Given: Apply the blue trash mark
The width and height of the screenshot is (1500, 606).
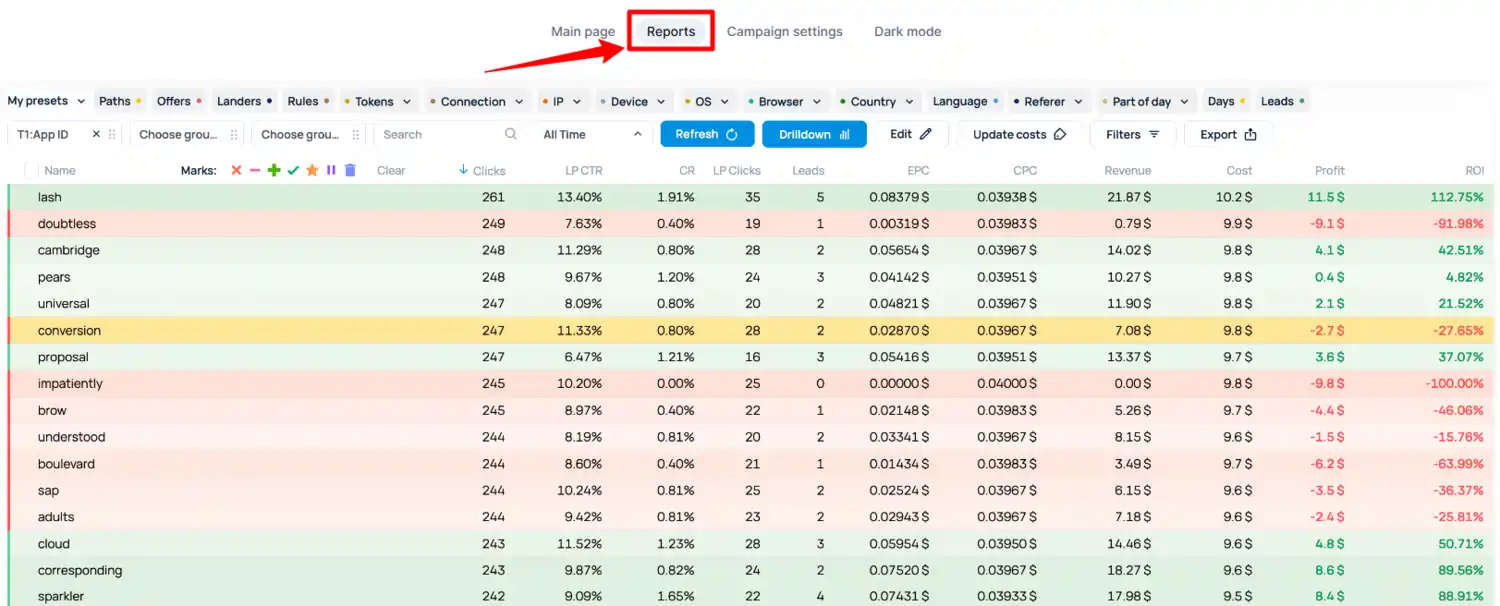Looking at the screenshot, I should pyautogui.click(x=350, y=171).
